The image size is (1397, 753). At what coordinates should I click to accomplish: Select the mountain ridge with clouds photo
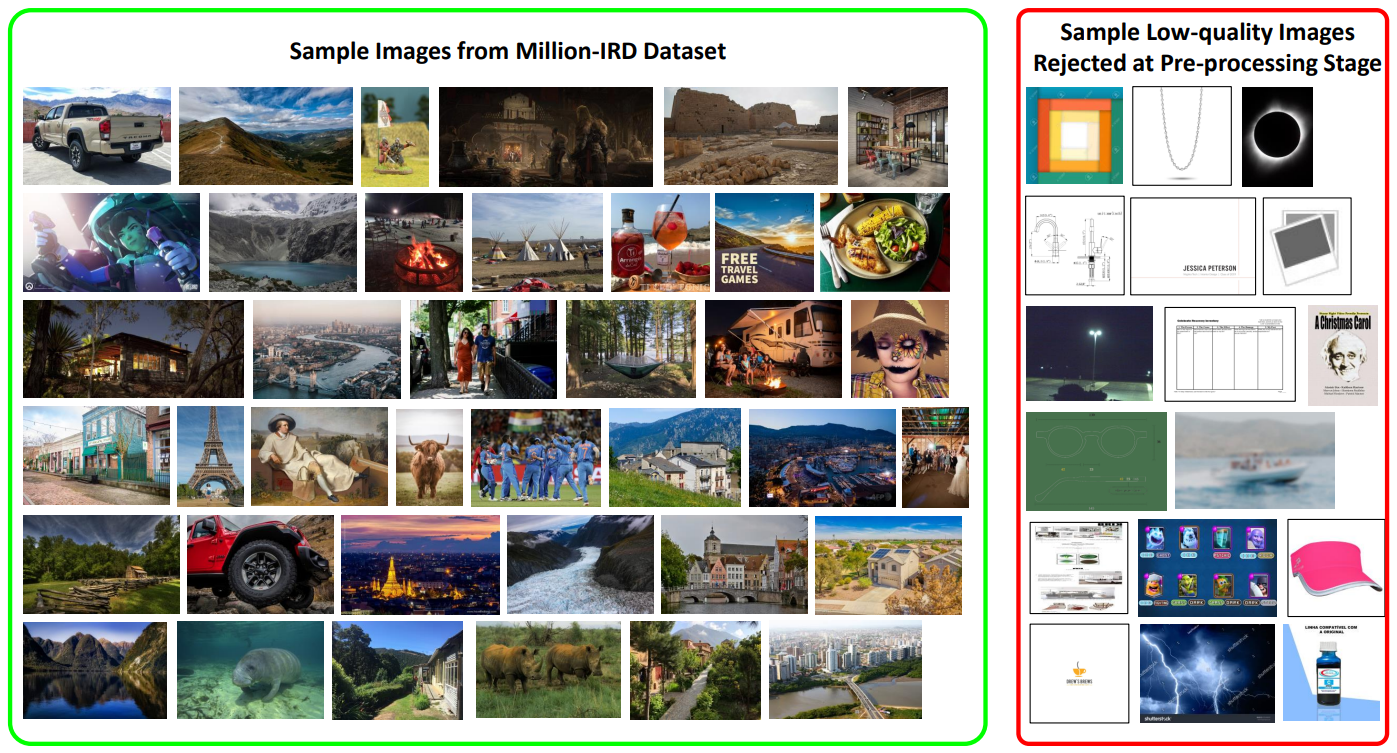pos(266,136)
